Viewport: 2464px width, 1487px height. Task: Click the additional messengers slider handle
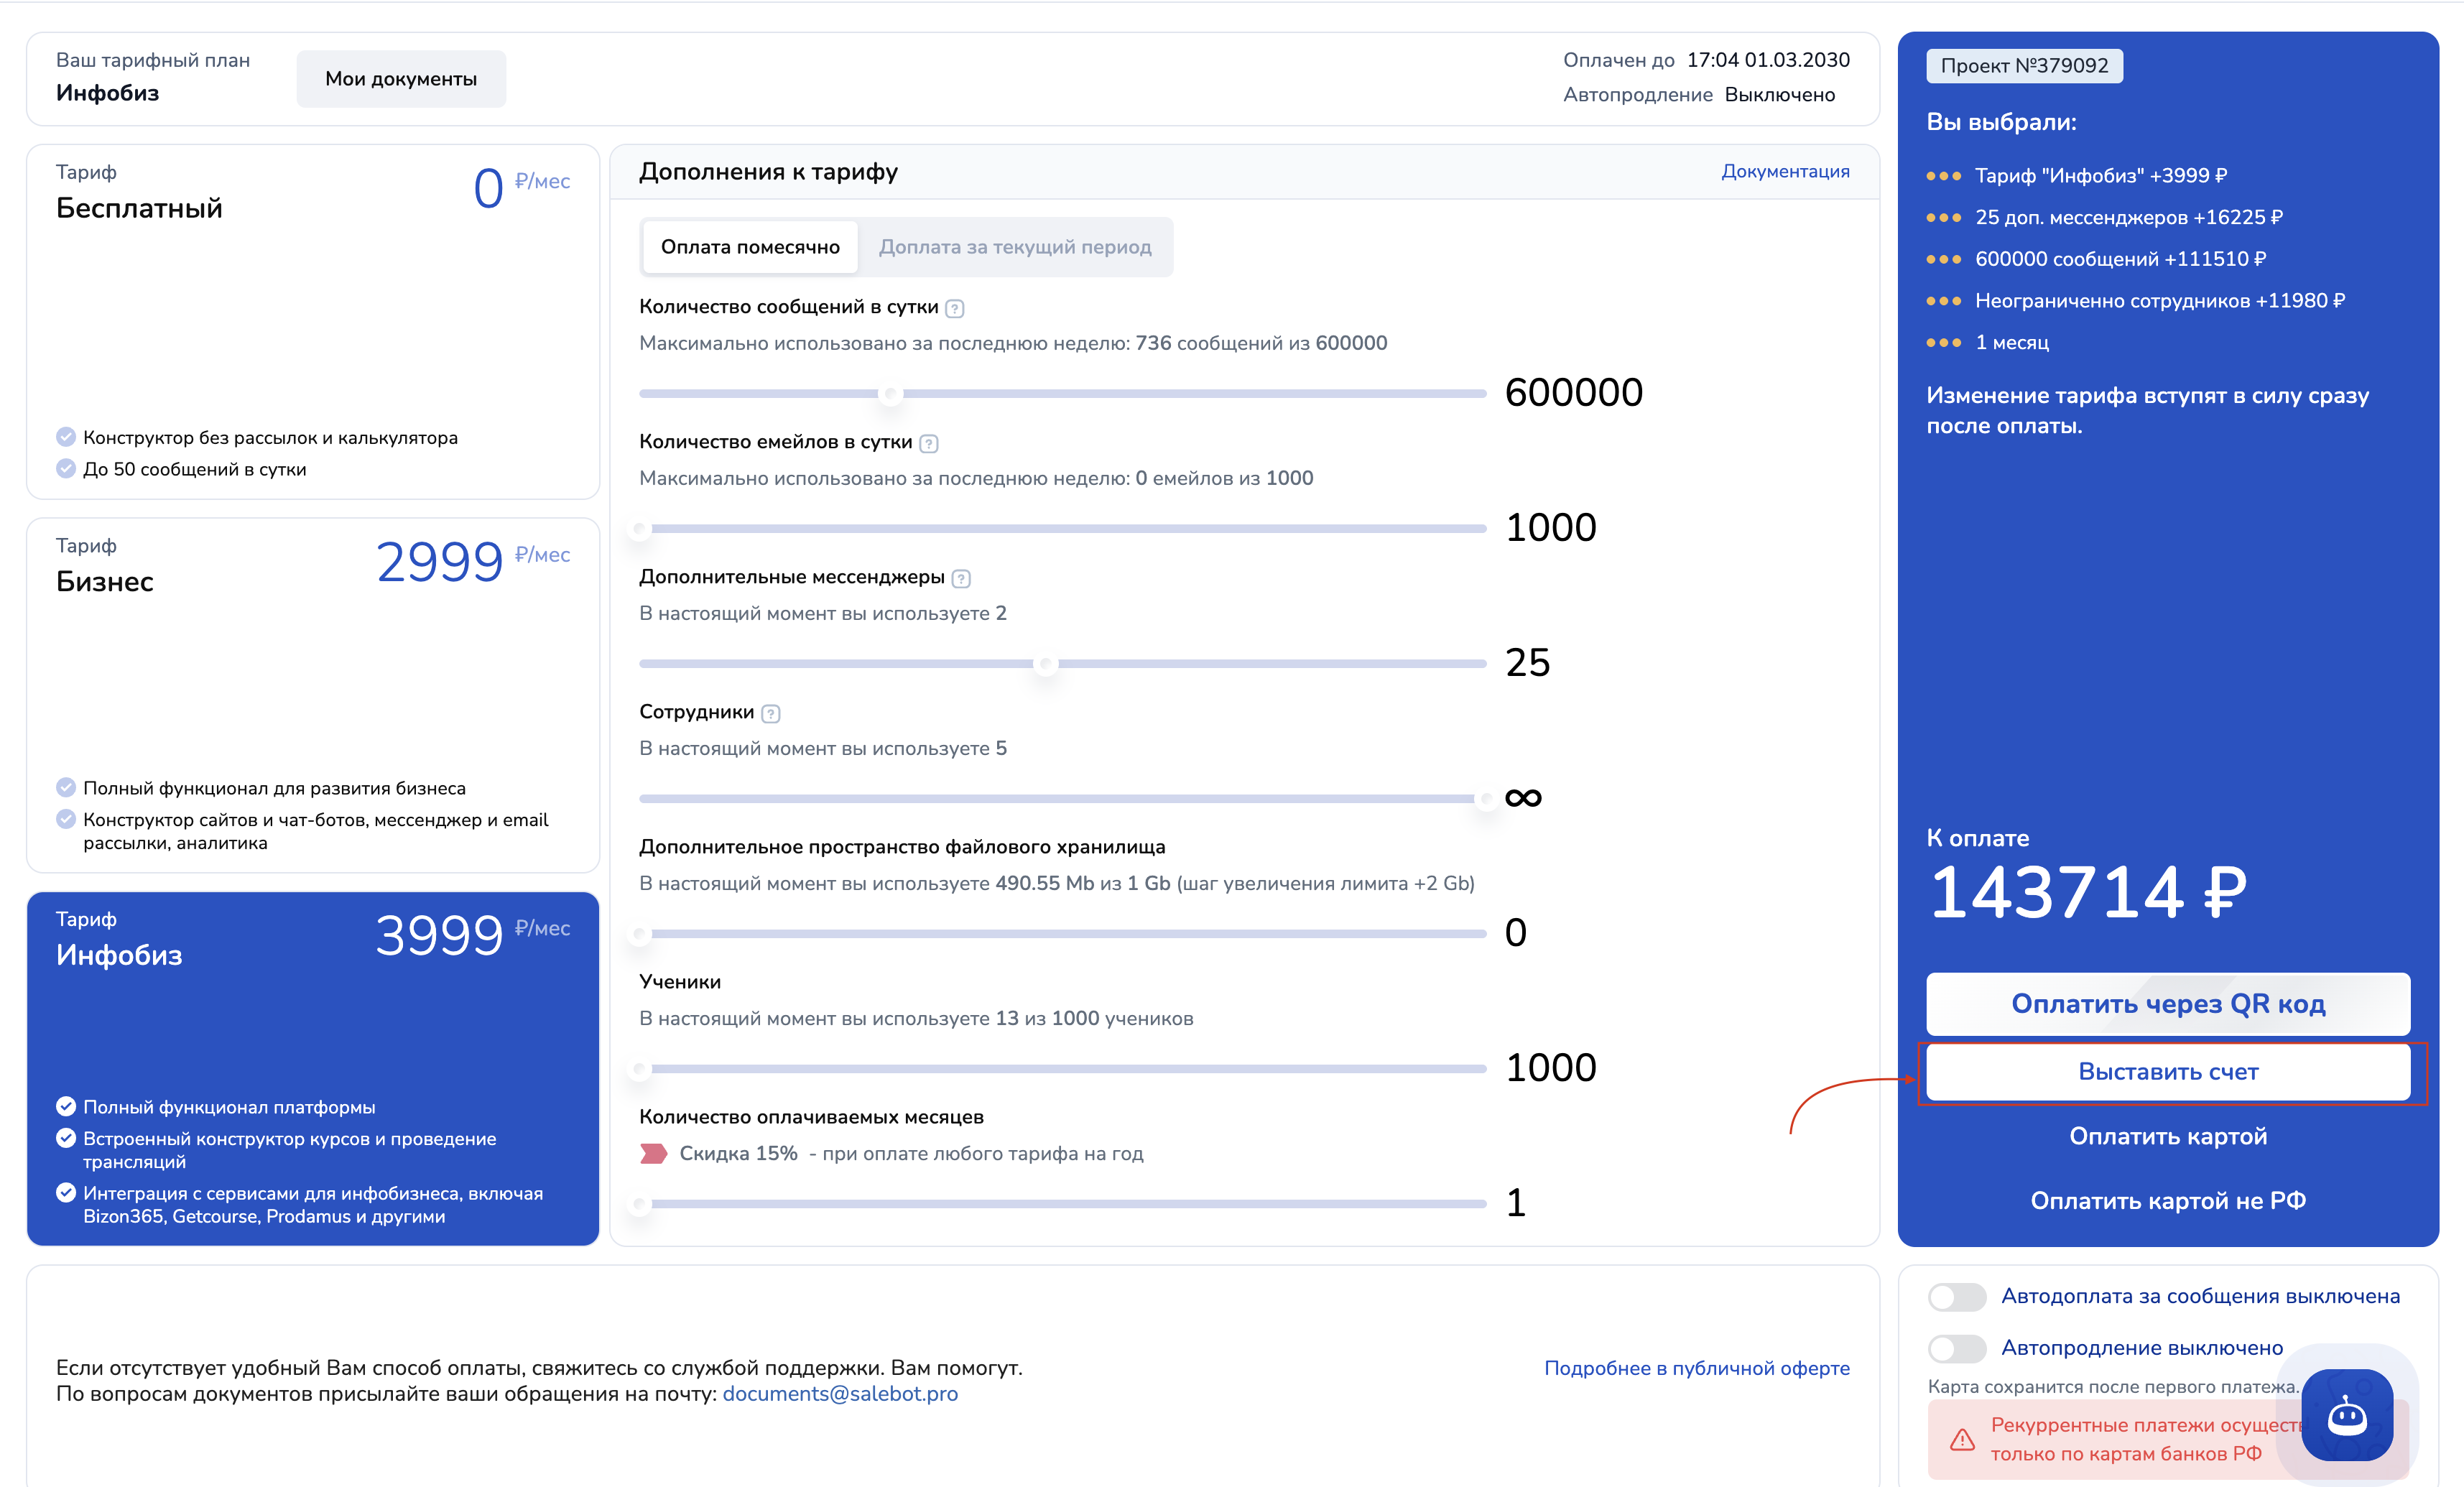(1045, 663)
